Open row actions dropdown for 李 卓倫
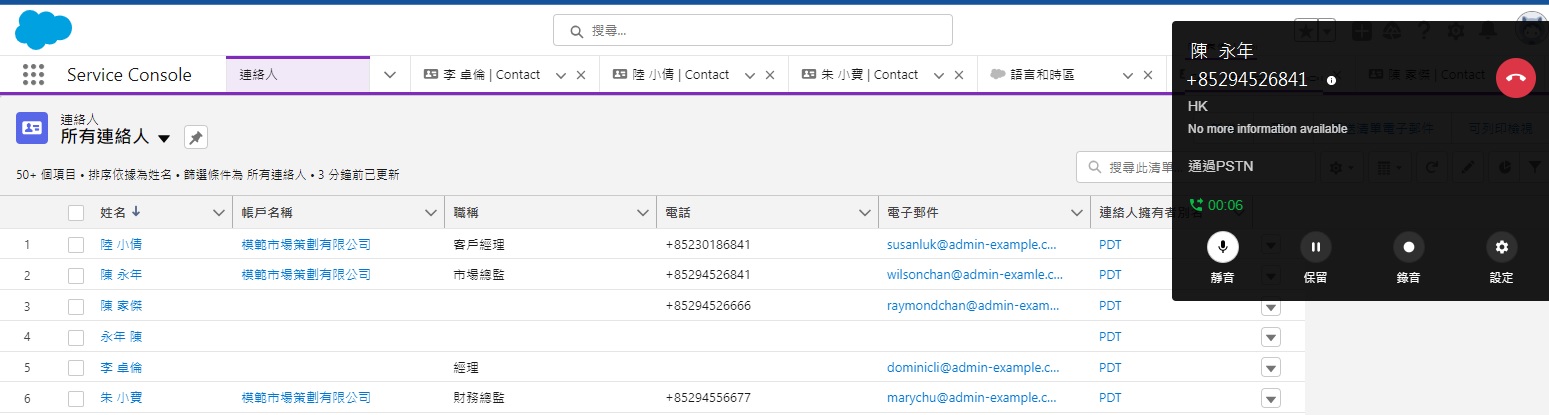Viewport: 1549px width, 415px height. point(1271,368)
